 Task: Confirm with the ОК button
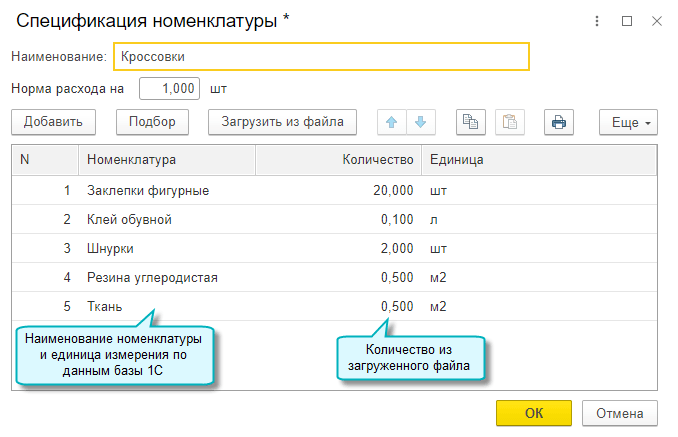coord(533,413)
